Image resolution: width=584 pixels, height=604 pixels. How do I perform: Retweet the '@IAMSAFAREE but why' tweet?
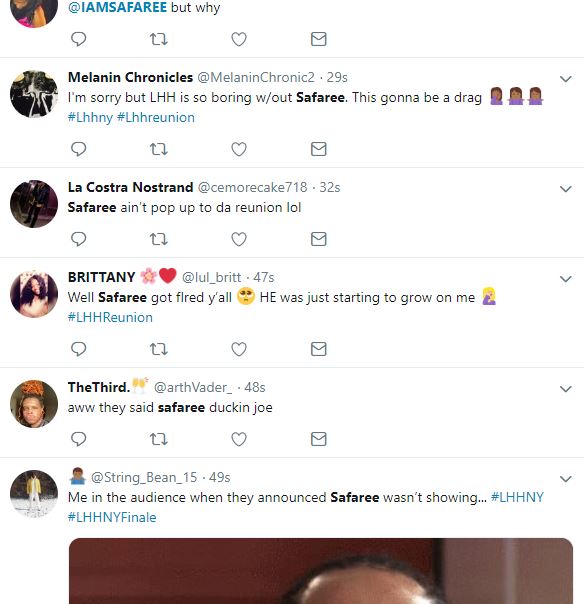(x=158, y=39)
